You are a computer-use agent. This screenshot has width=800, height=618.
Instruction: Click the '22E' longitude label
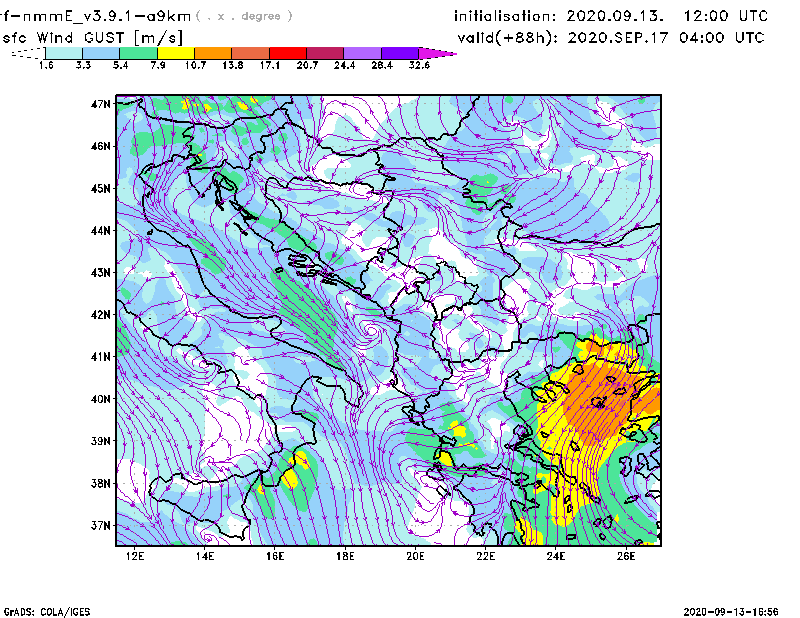[x=486, y=556]
